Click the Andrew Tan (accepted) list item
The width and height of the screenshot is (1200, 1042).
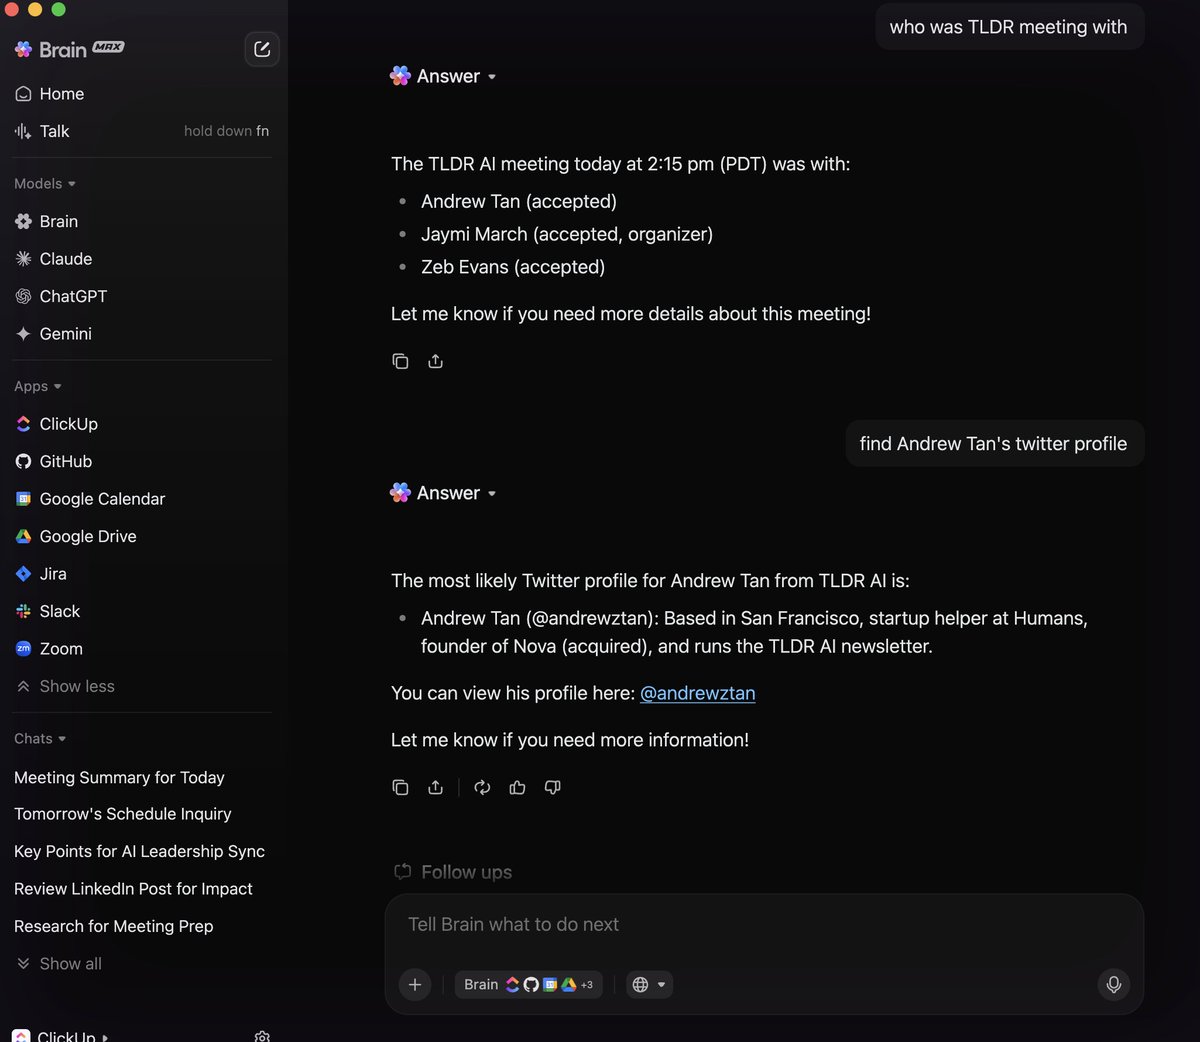[518, 202]
